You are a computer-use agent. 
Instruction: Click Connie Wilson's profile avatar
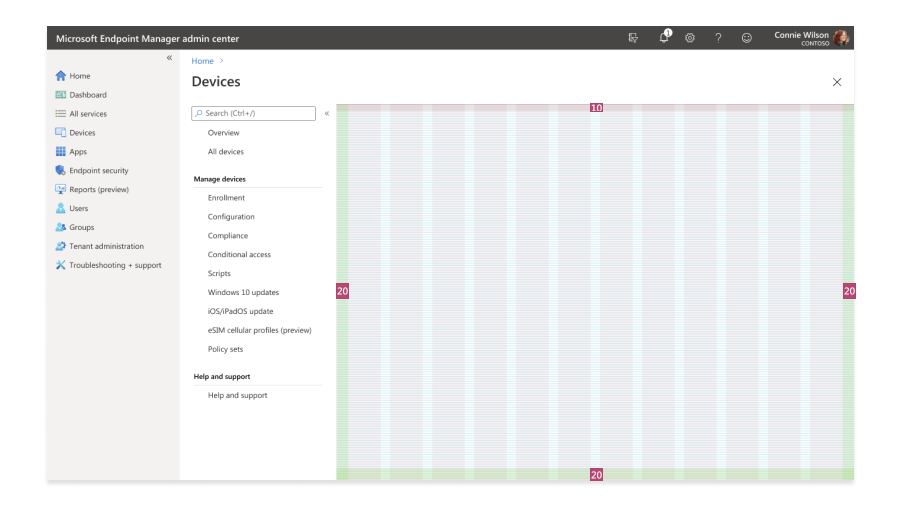843,38
